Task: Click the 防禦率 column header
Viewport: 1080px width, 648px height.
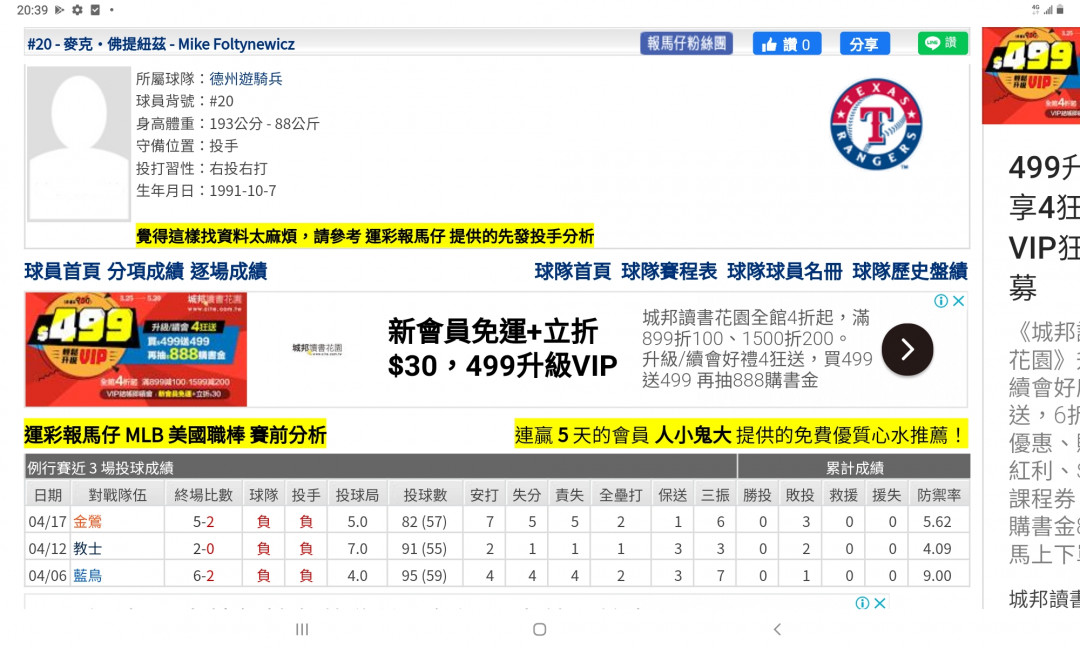Action: (939, 495)
